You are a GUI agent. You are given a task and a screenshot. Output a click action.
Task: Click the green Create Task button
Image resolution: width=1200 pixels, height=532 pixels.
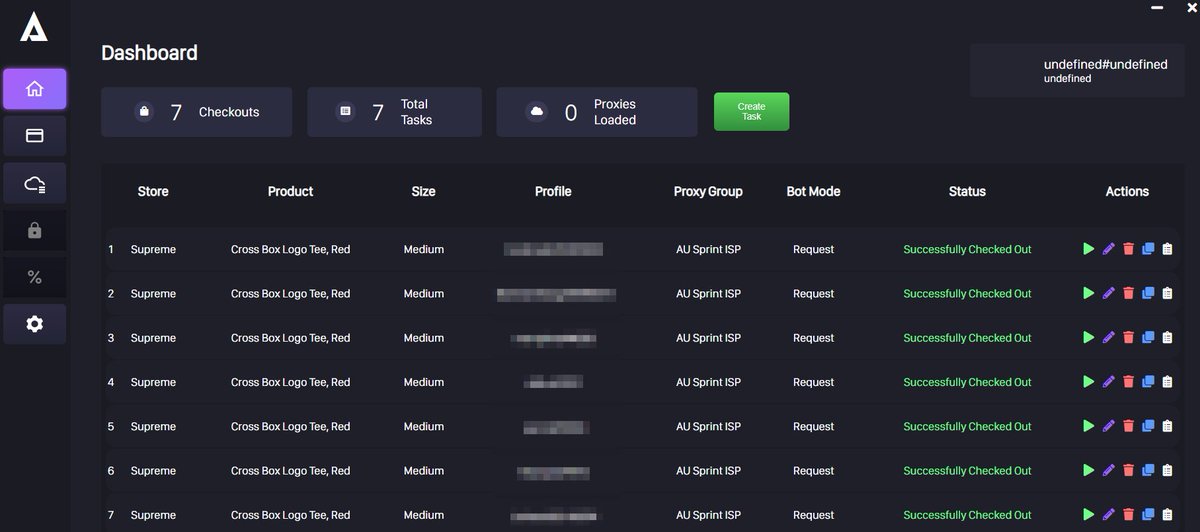click(x=751, y=112)
